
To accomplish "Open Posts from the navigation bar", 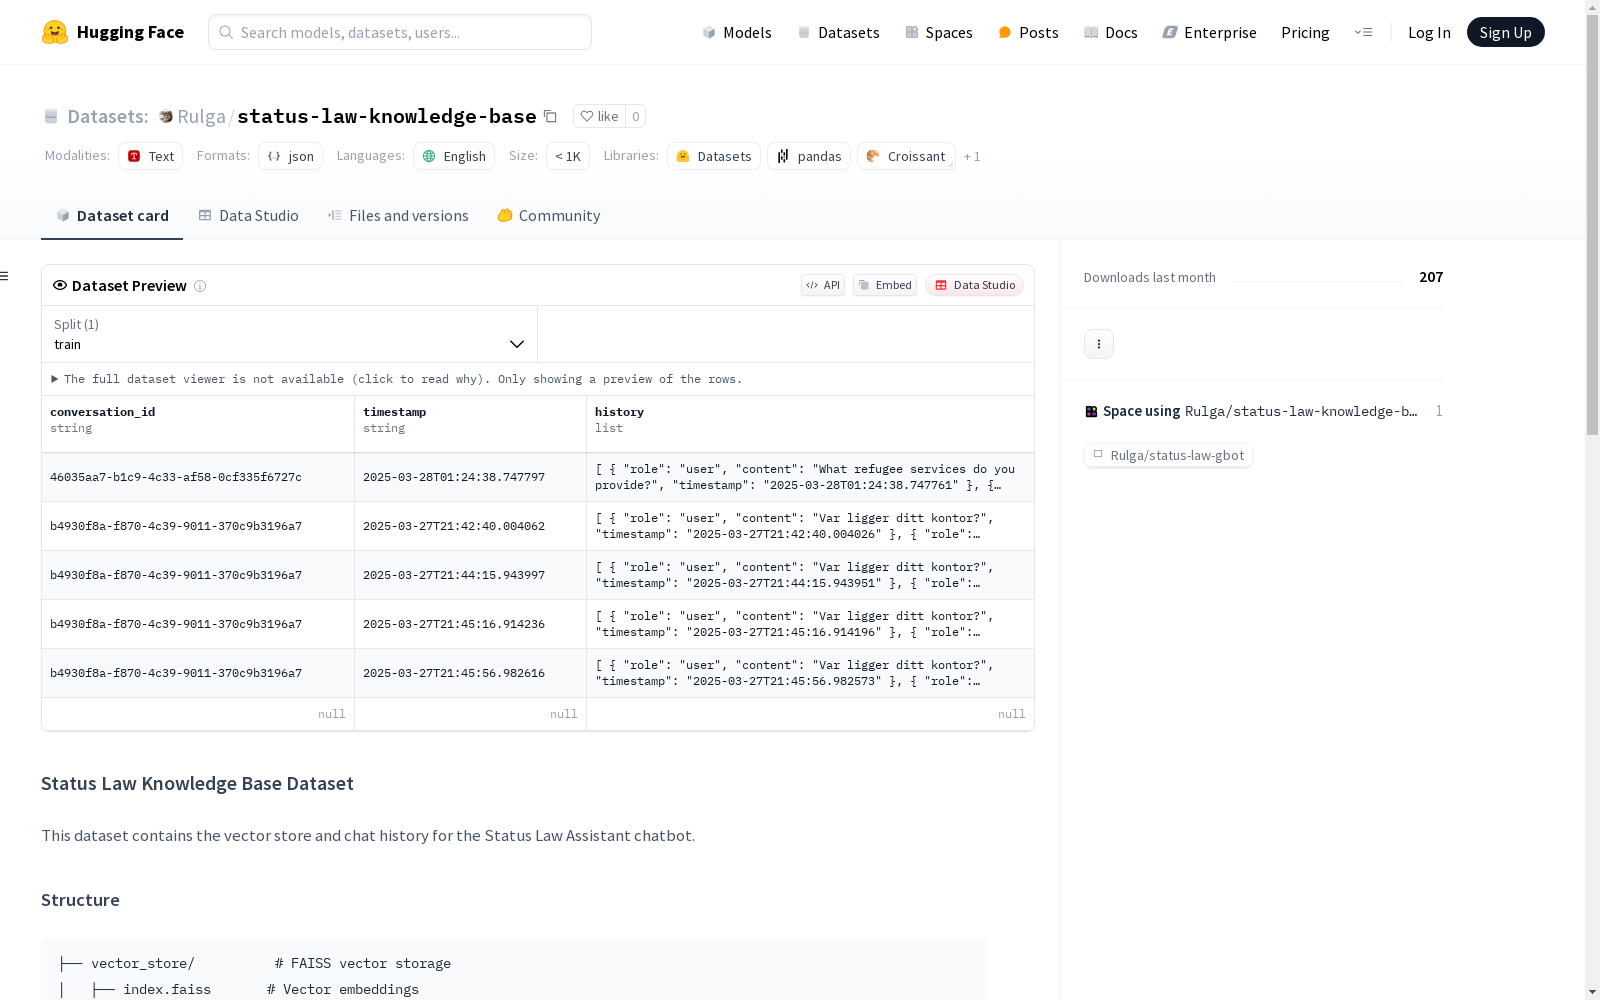I will coord(1028,32).
